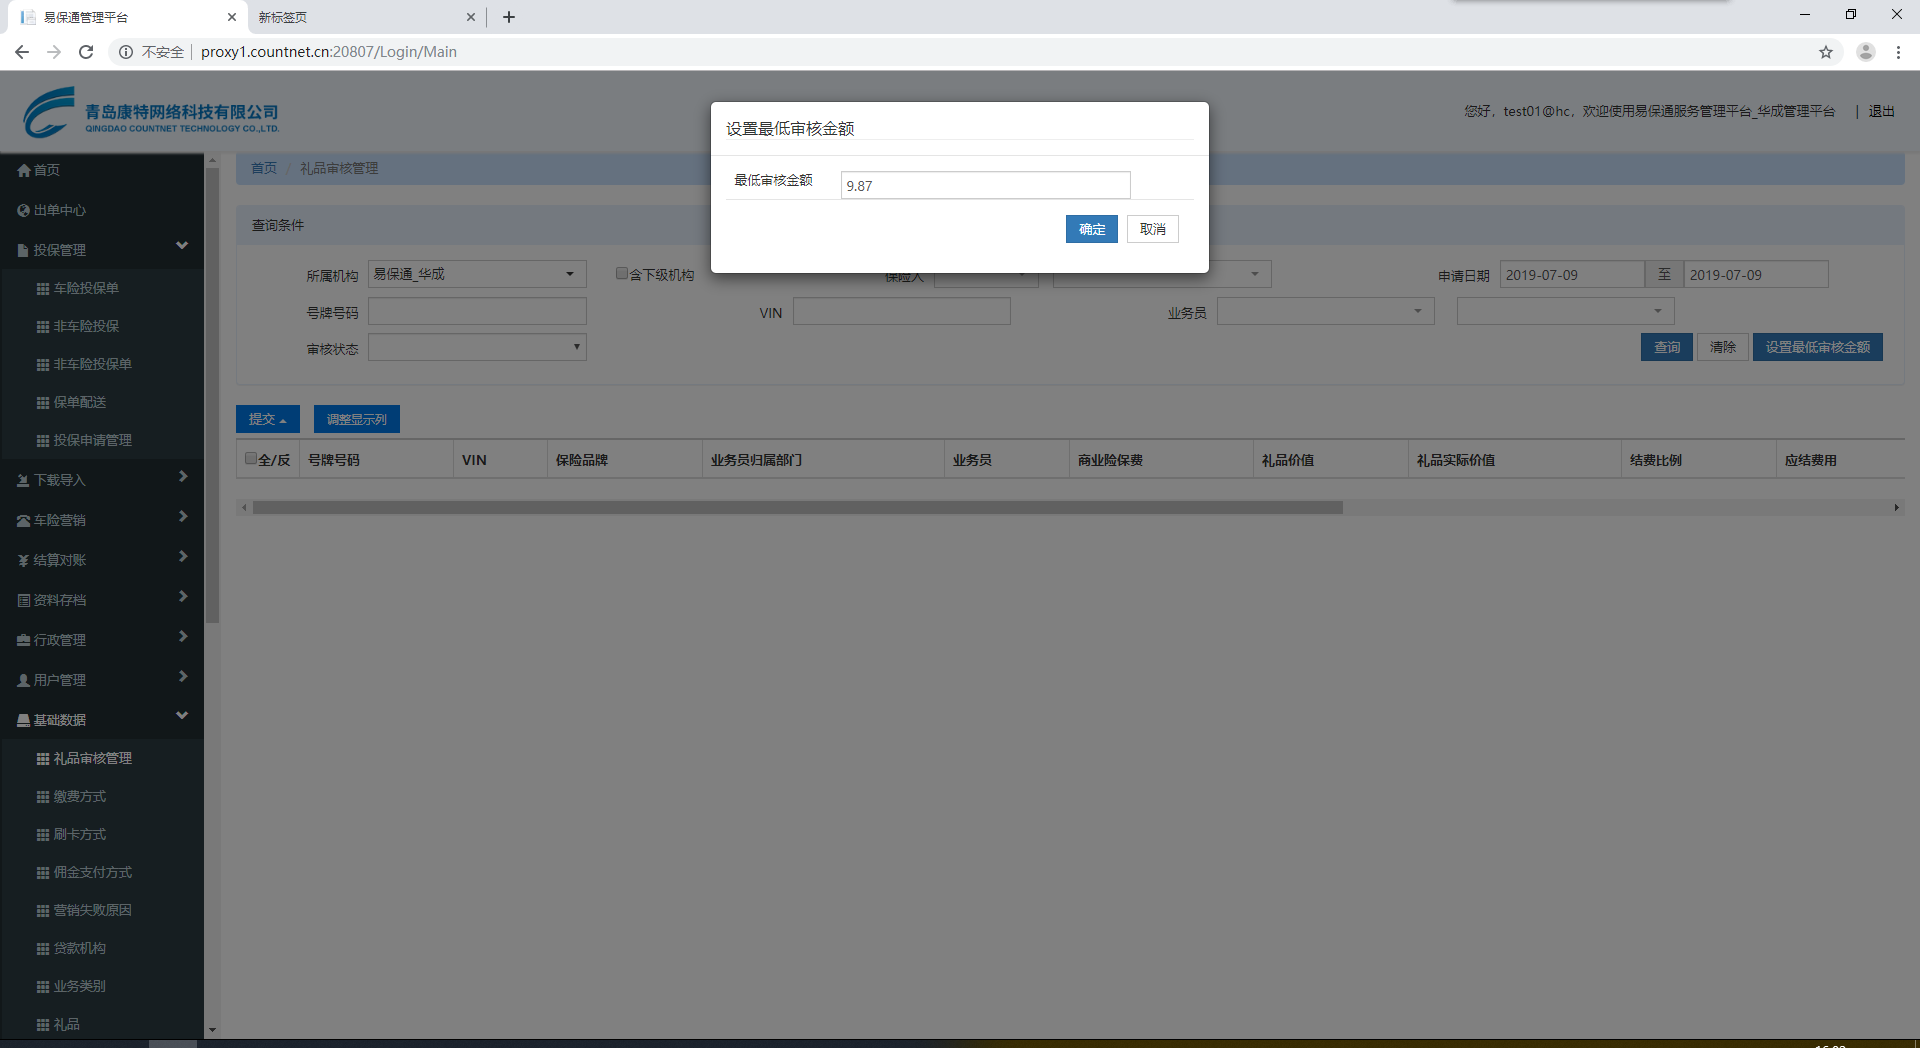1920x1048 pixels.
Task: Click the grid icon beside 投保申请管理
Action: pos(43,441)
